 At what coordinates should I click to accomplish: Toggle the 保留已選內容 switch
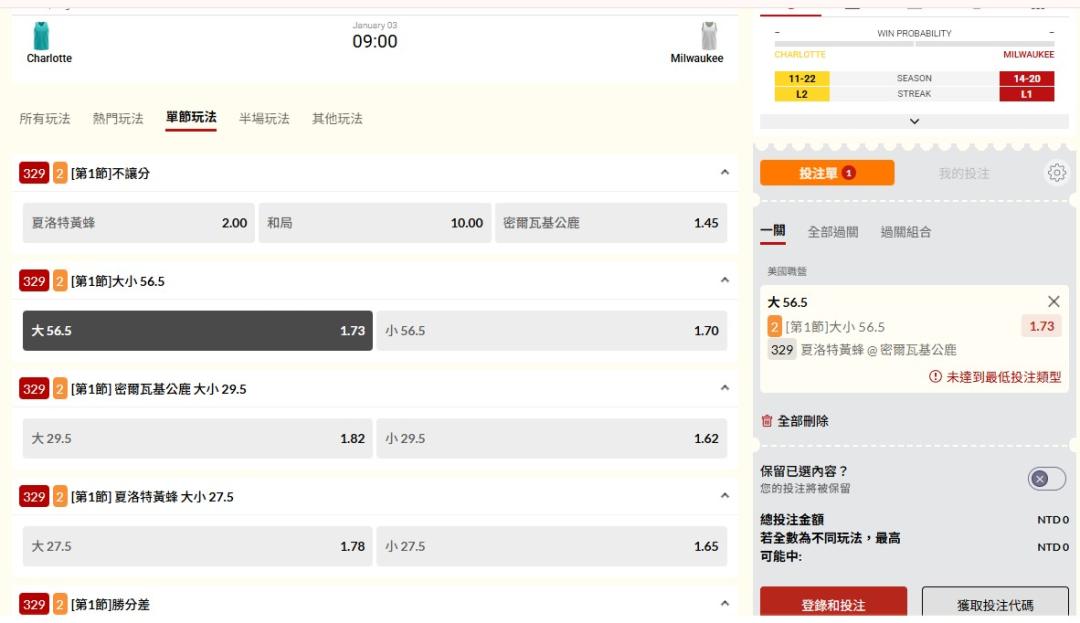[1046, 479]
